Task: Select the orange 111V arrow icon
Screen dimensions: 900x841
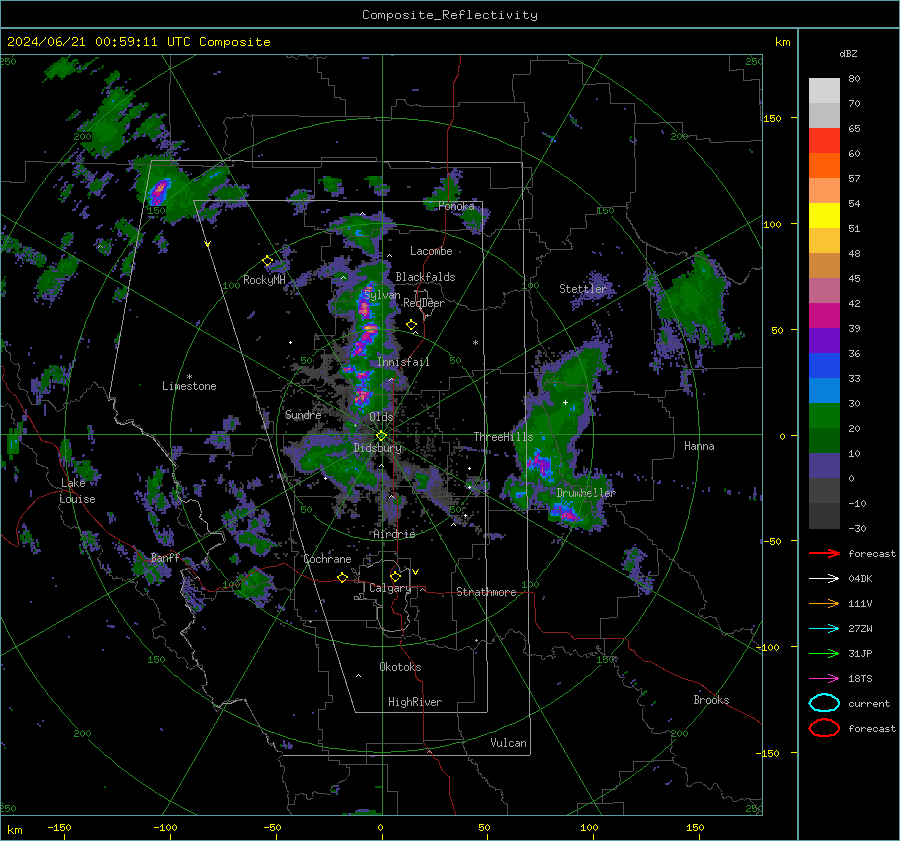Action: (824, 603)
